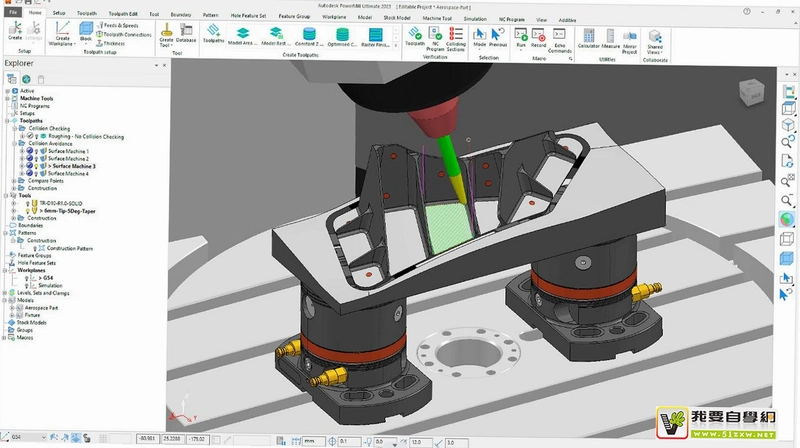The width and height of the screenshot is (800, 448).
Task: Select the TR-D10-R1.0-SOLID tool
Action: [61, 204]
